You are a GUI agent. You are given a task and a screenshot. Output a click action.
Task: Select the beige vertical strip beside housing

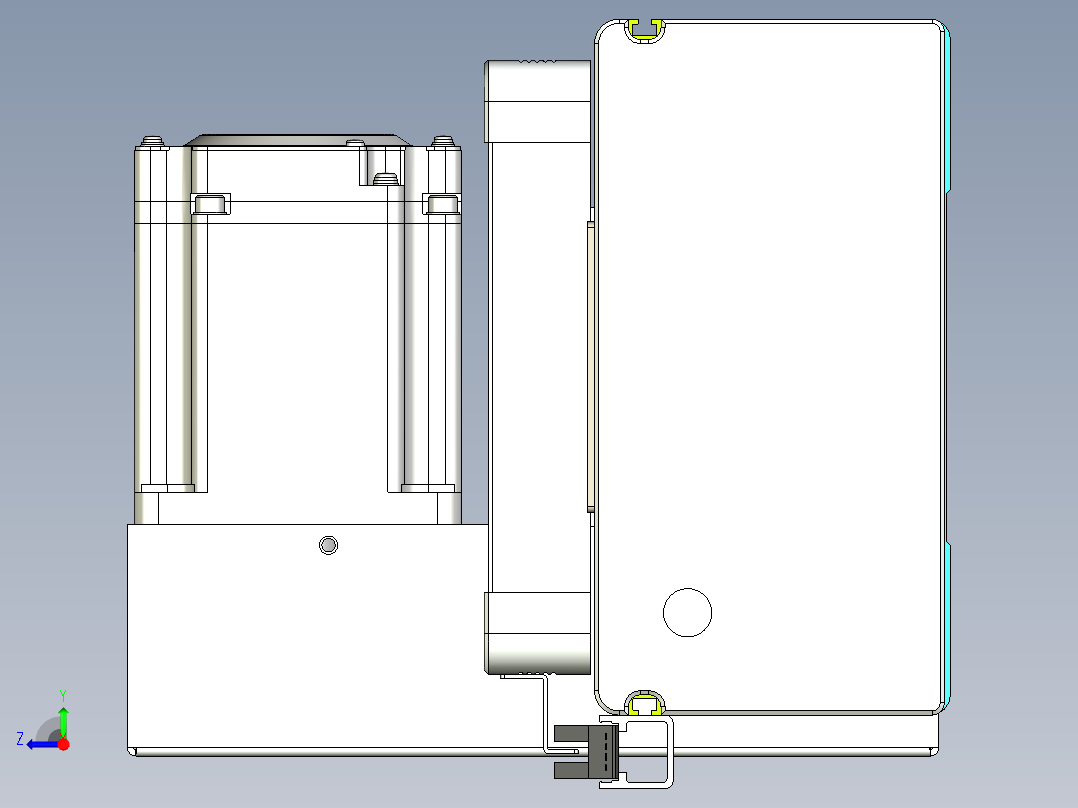[x=591, y=367]
